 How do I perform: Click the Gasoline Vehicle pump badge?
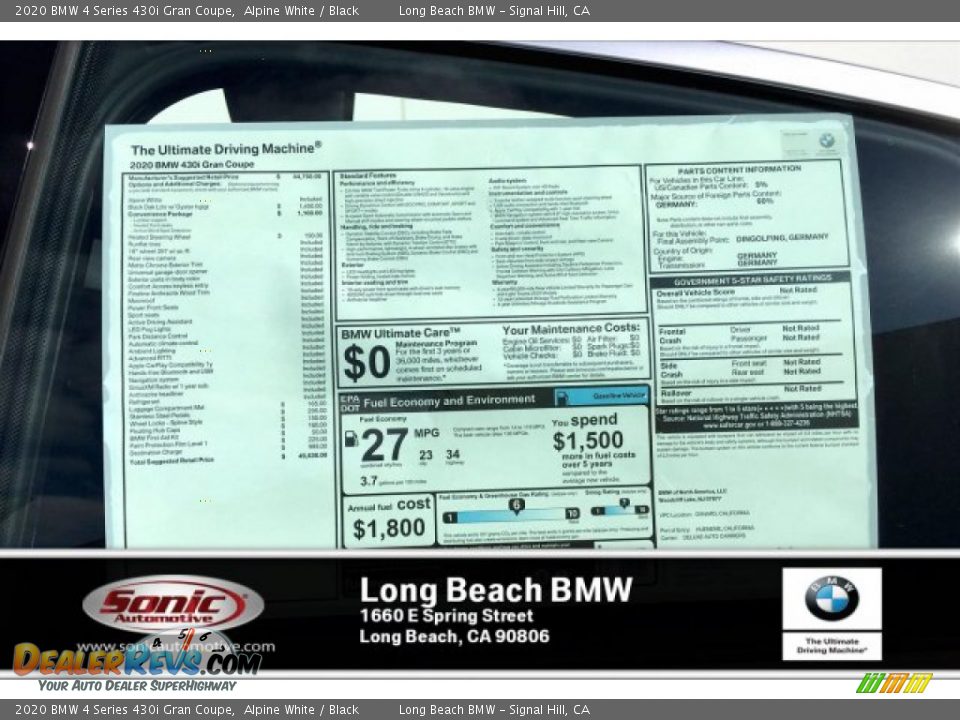(601, 396)
